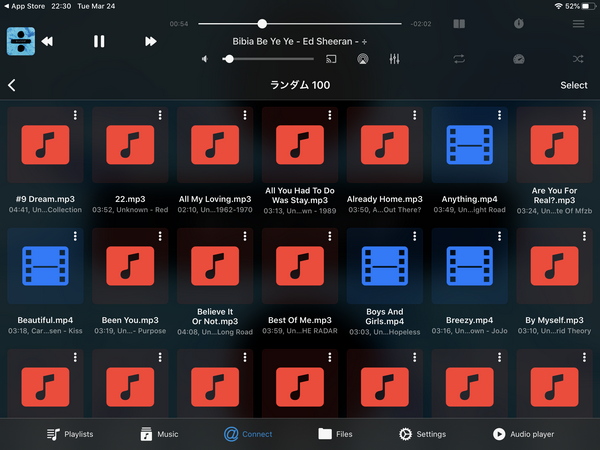Open the Chromecast casting icon
The image size is (600, 450).
(x=331, y=59)
